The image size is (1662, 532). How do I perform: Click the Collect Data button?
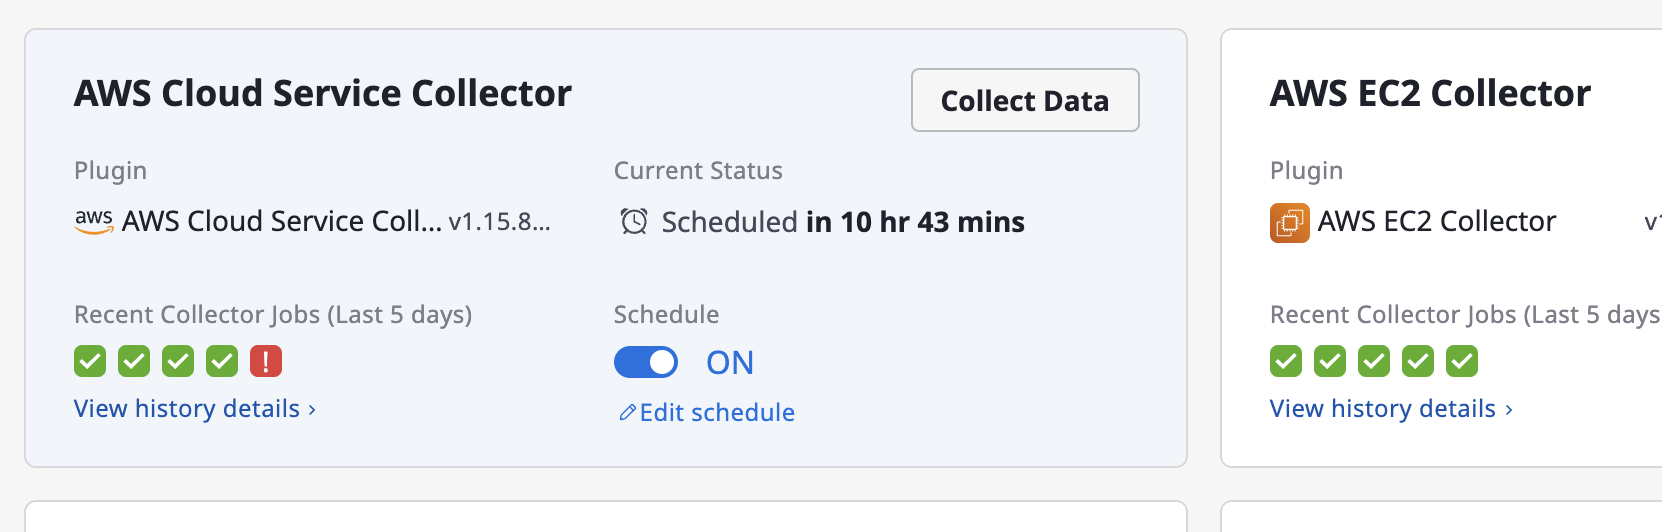[x=1025, y=100]
